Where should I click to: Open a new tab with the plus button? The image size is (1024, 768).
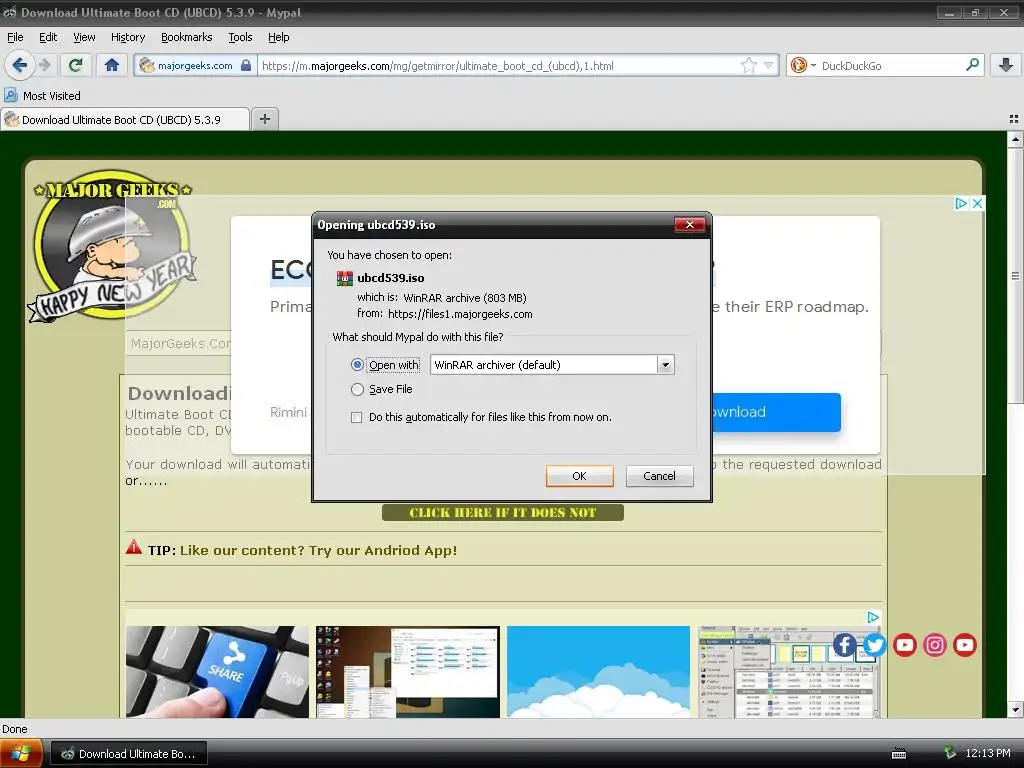264,119
